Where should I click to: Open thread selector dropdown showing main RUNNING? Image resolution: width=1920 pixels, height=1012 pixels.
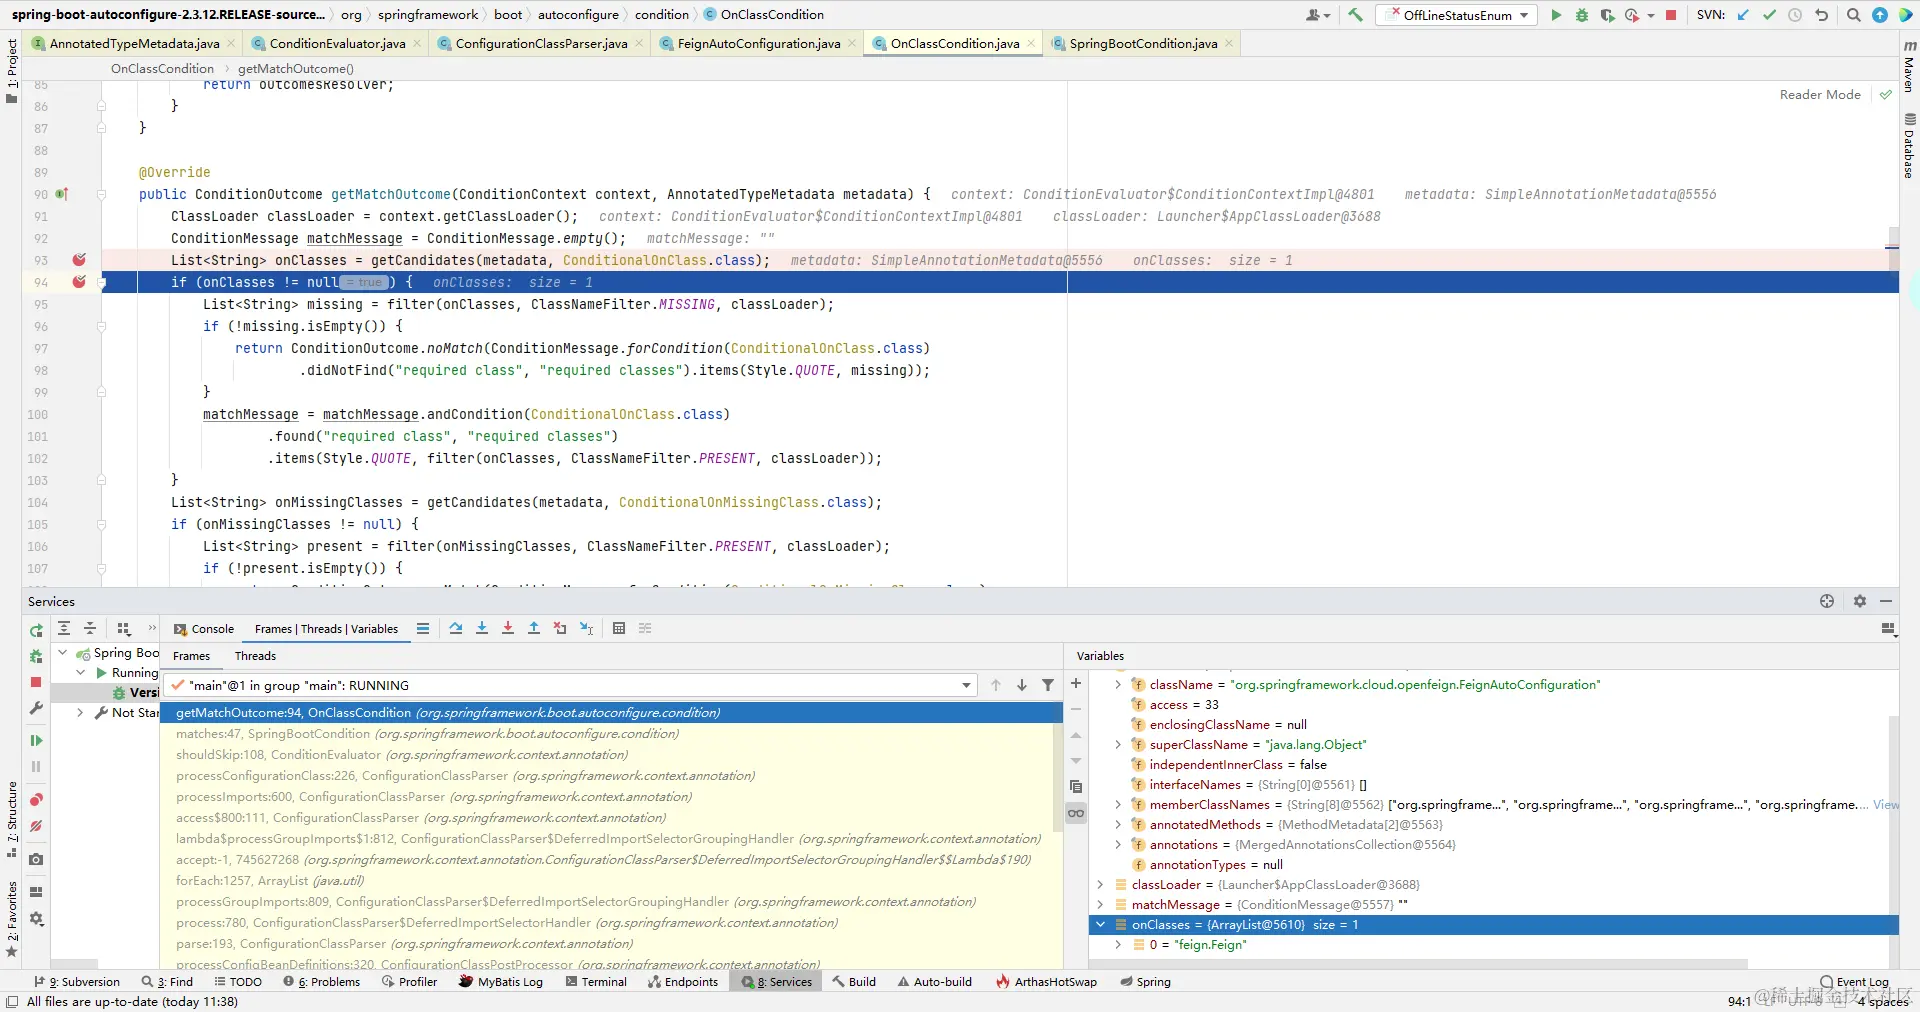[x=570, y=685]
